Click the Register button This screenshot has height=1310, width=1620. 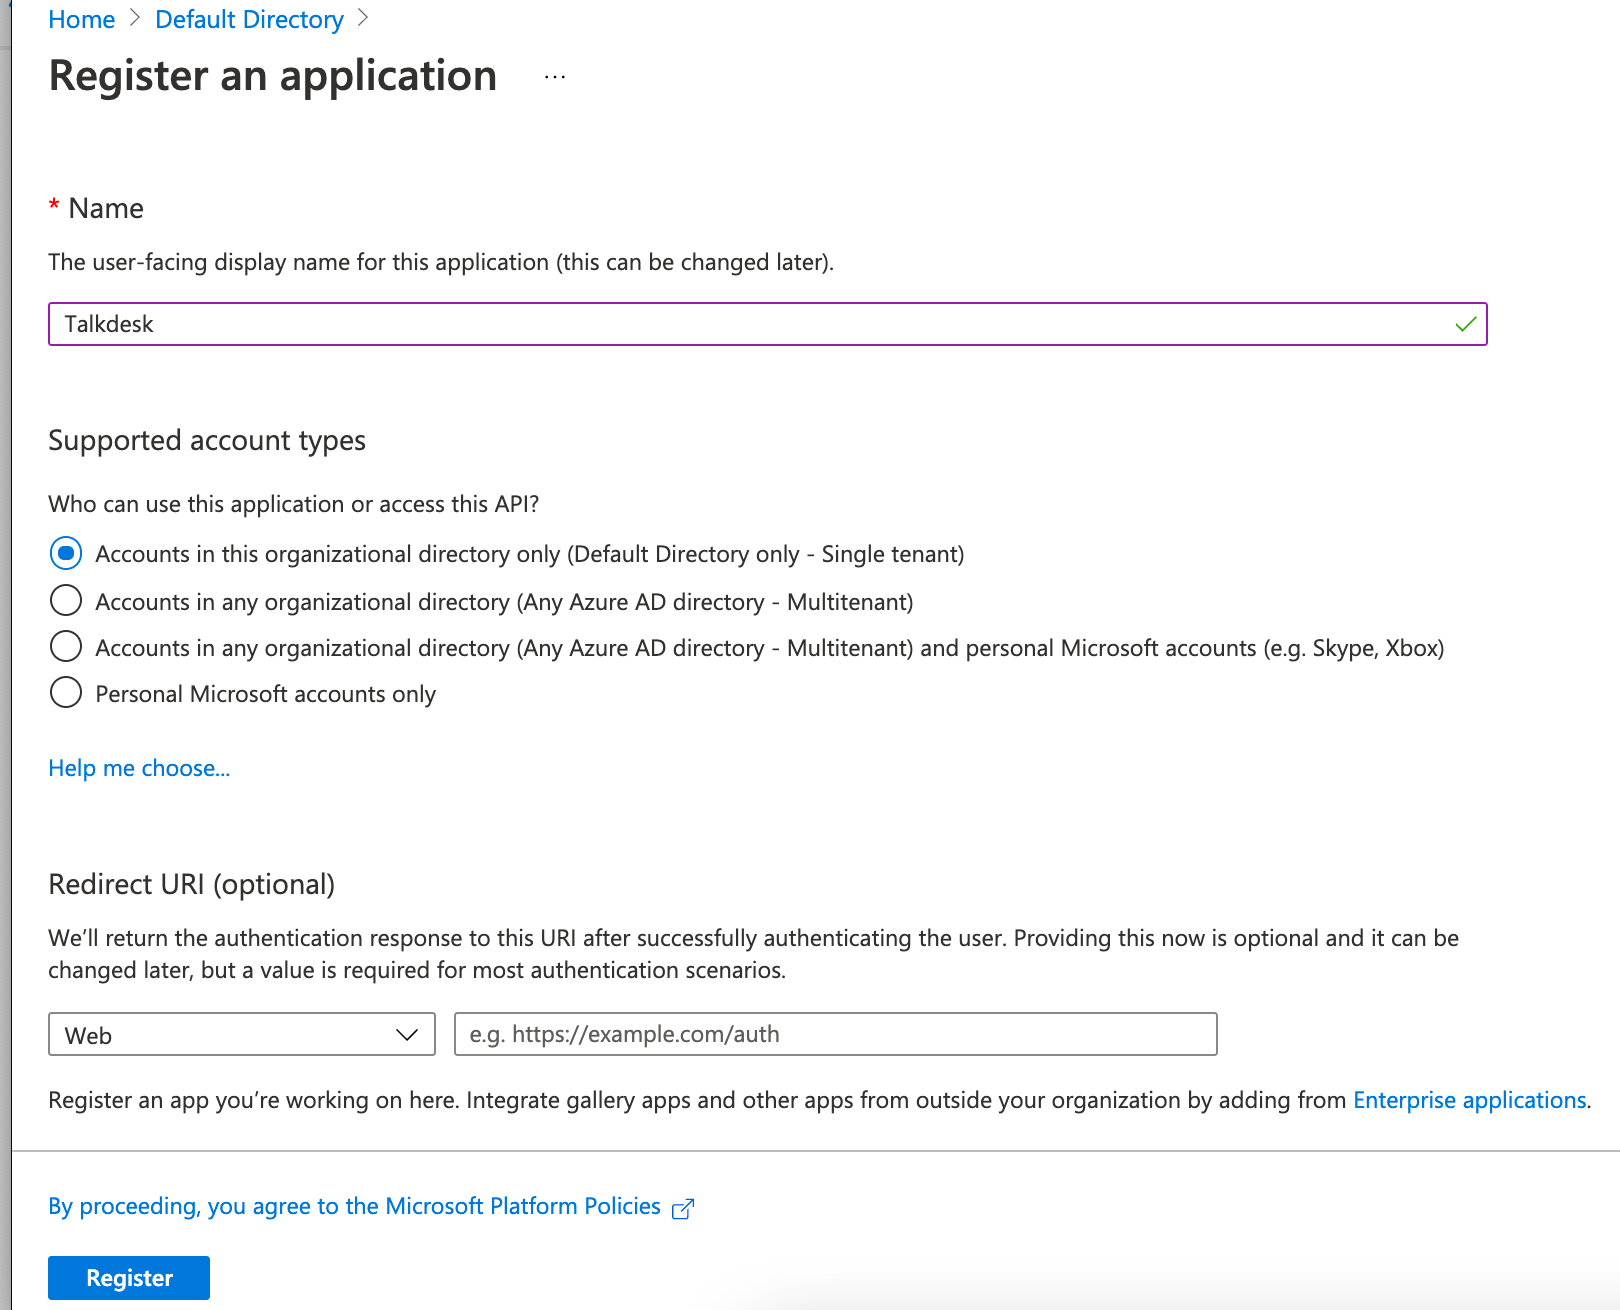(129, 1278)
